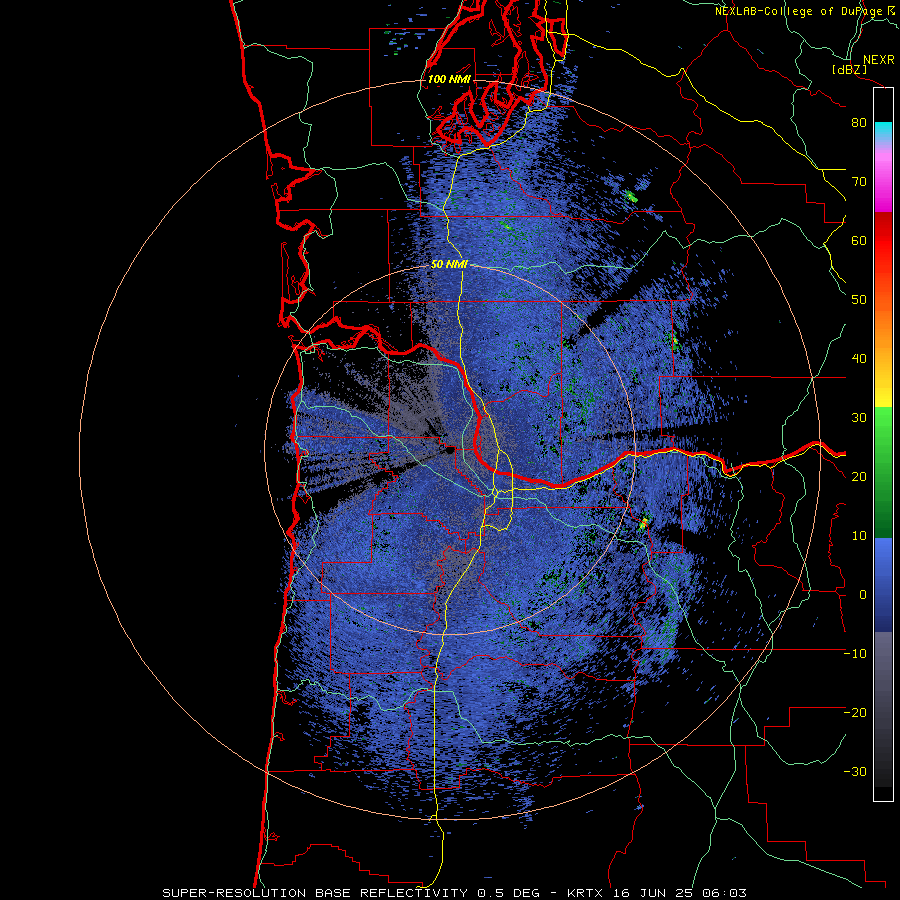The height and width of the screenshot is (900, 900).
Task: Click the 50 value on the dBZ scale
Action: coord(859,300)
